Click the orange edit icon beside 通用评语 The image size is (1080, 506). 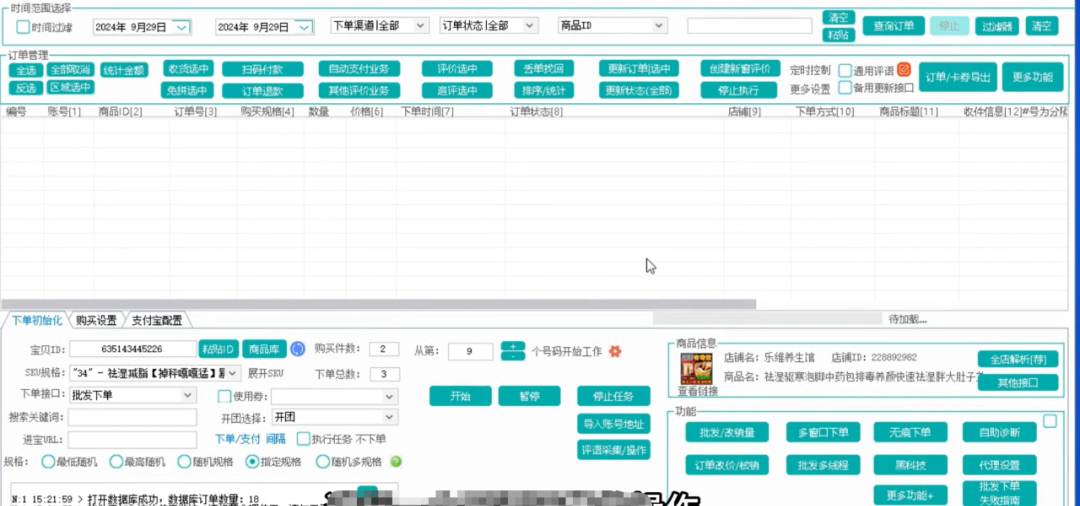904,70
